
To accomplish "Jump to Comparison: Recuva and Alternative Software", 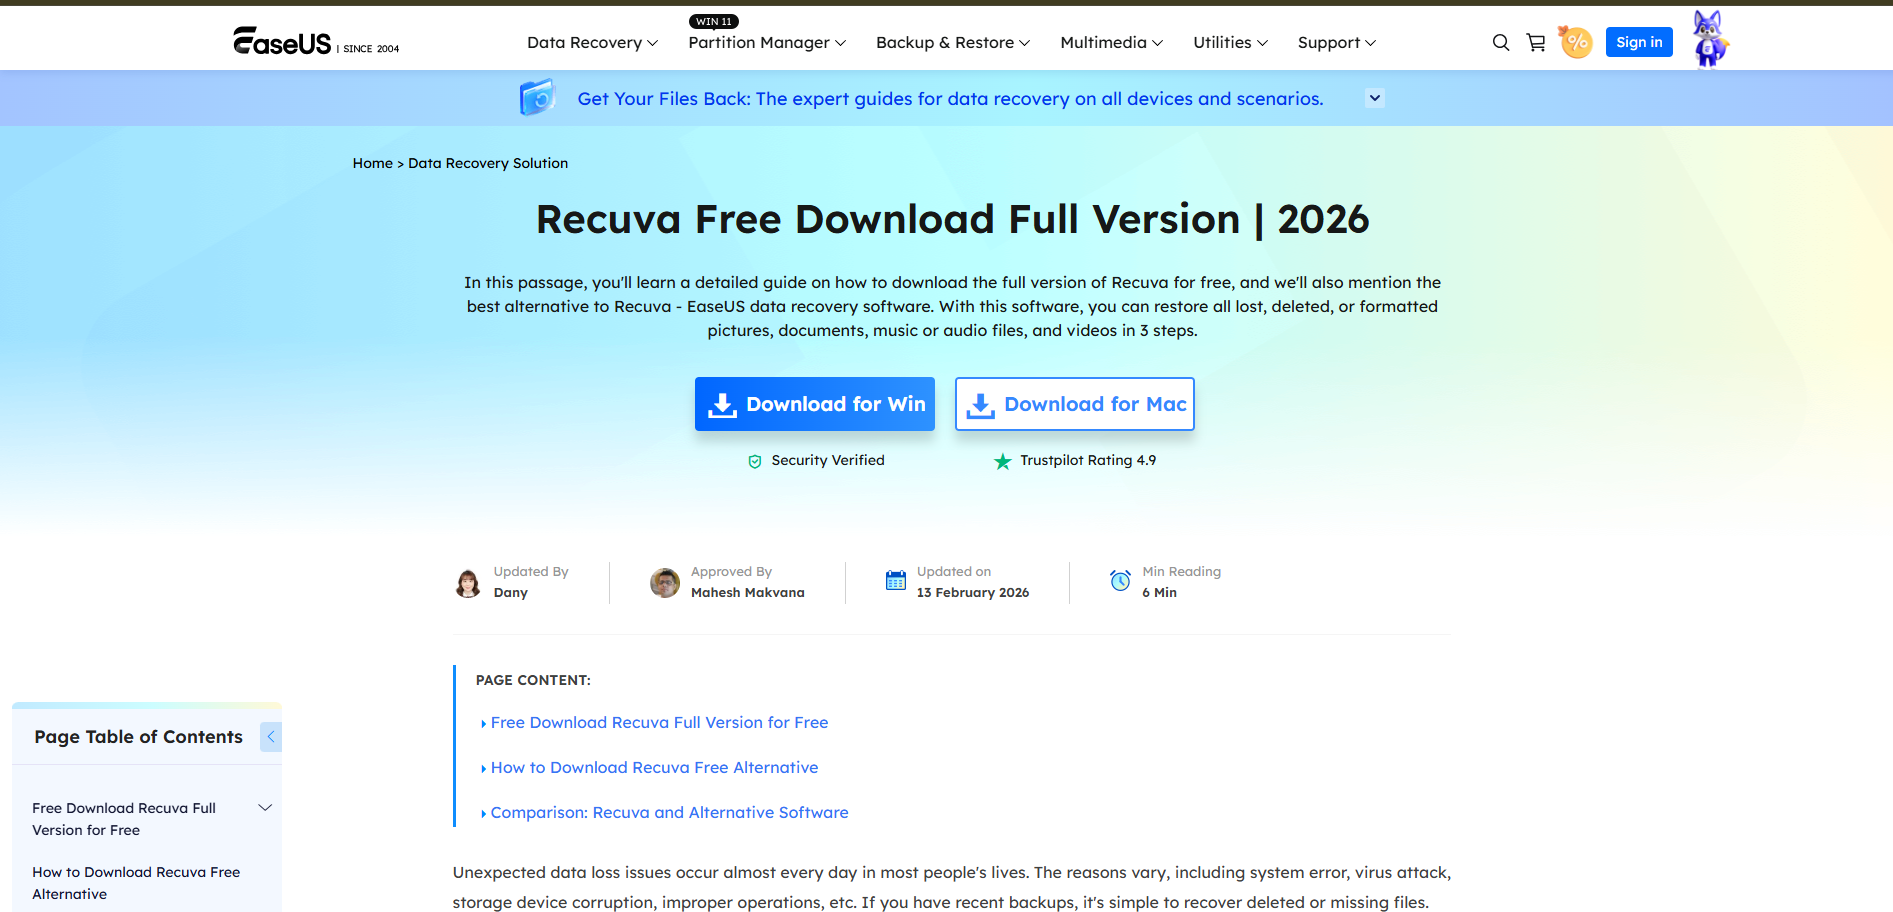I will (x=669, y=812).
